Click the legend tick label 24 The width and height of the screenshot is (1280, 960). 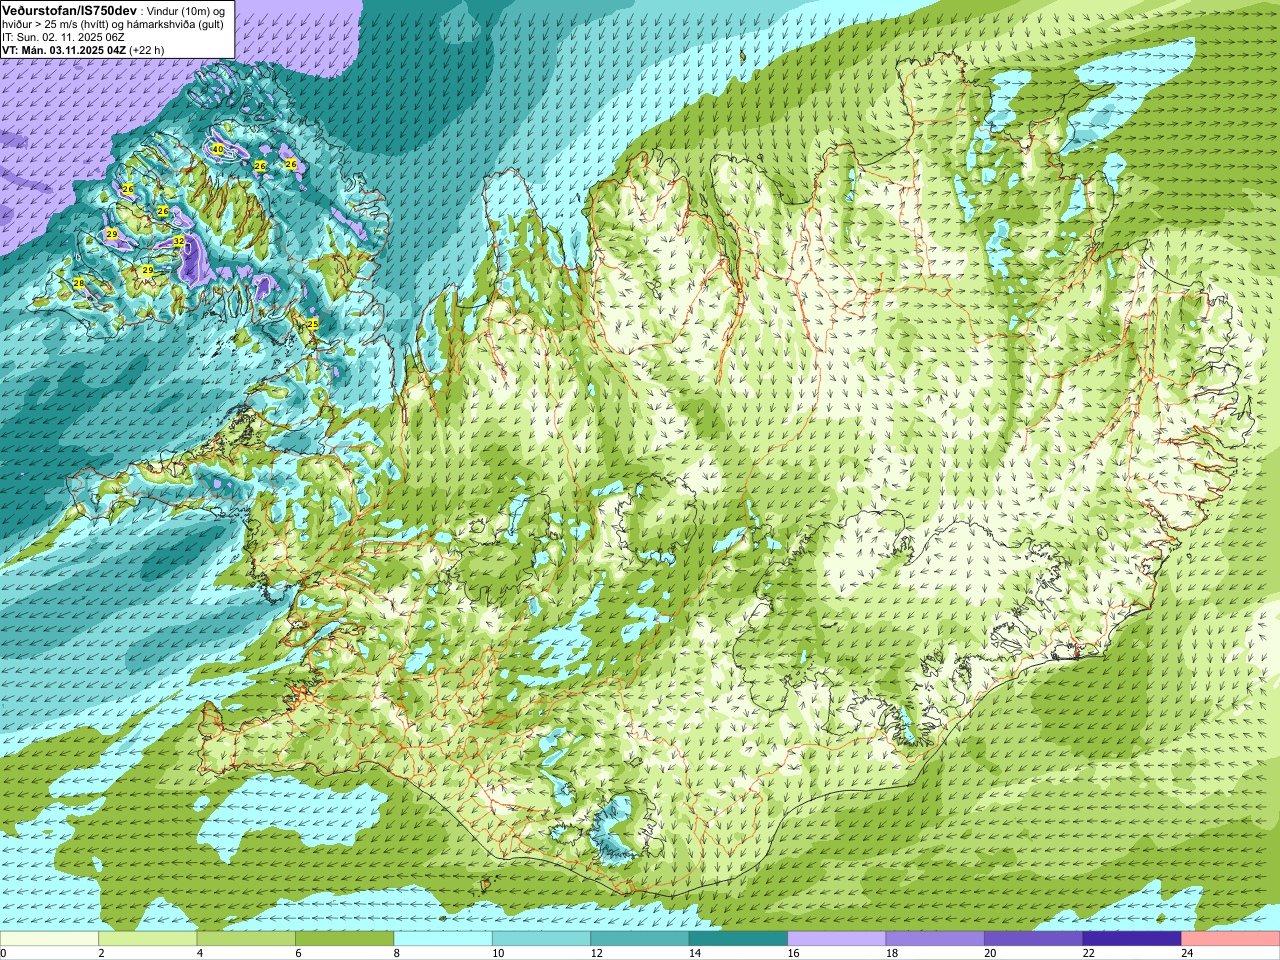pos(1187,953)
